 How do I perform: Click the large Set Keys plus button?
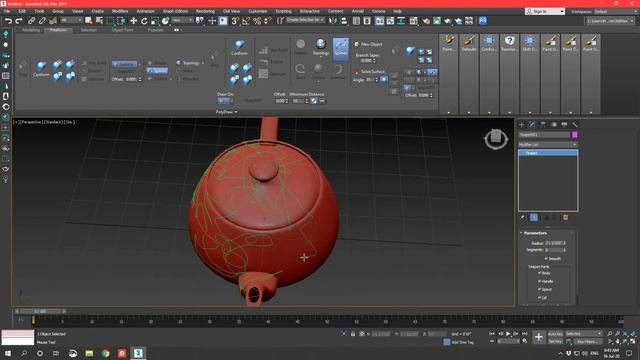tap(539, 337)
